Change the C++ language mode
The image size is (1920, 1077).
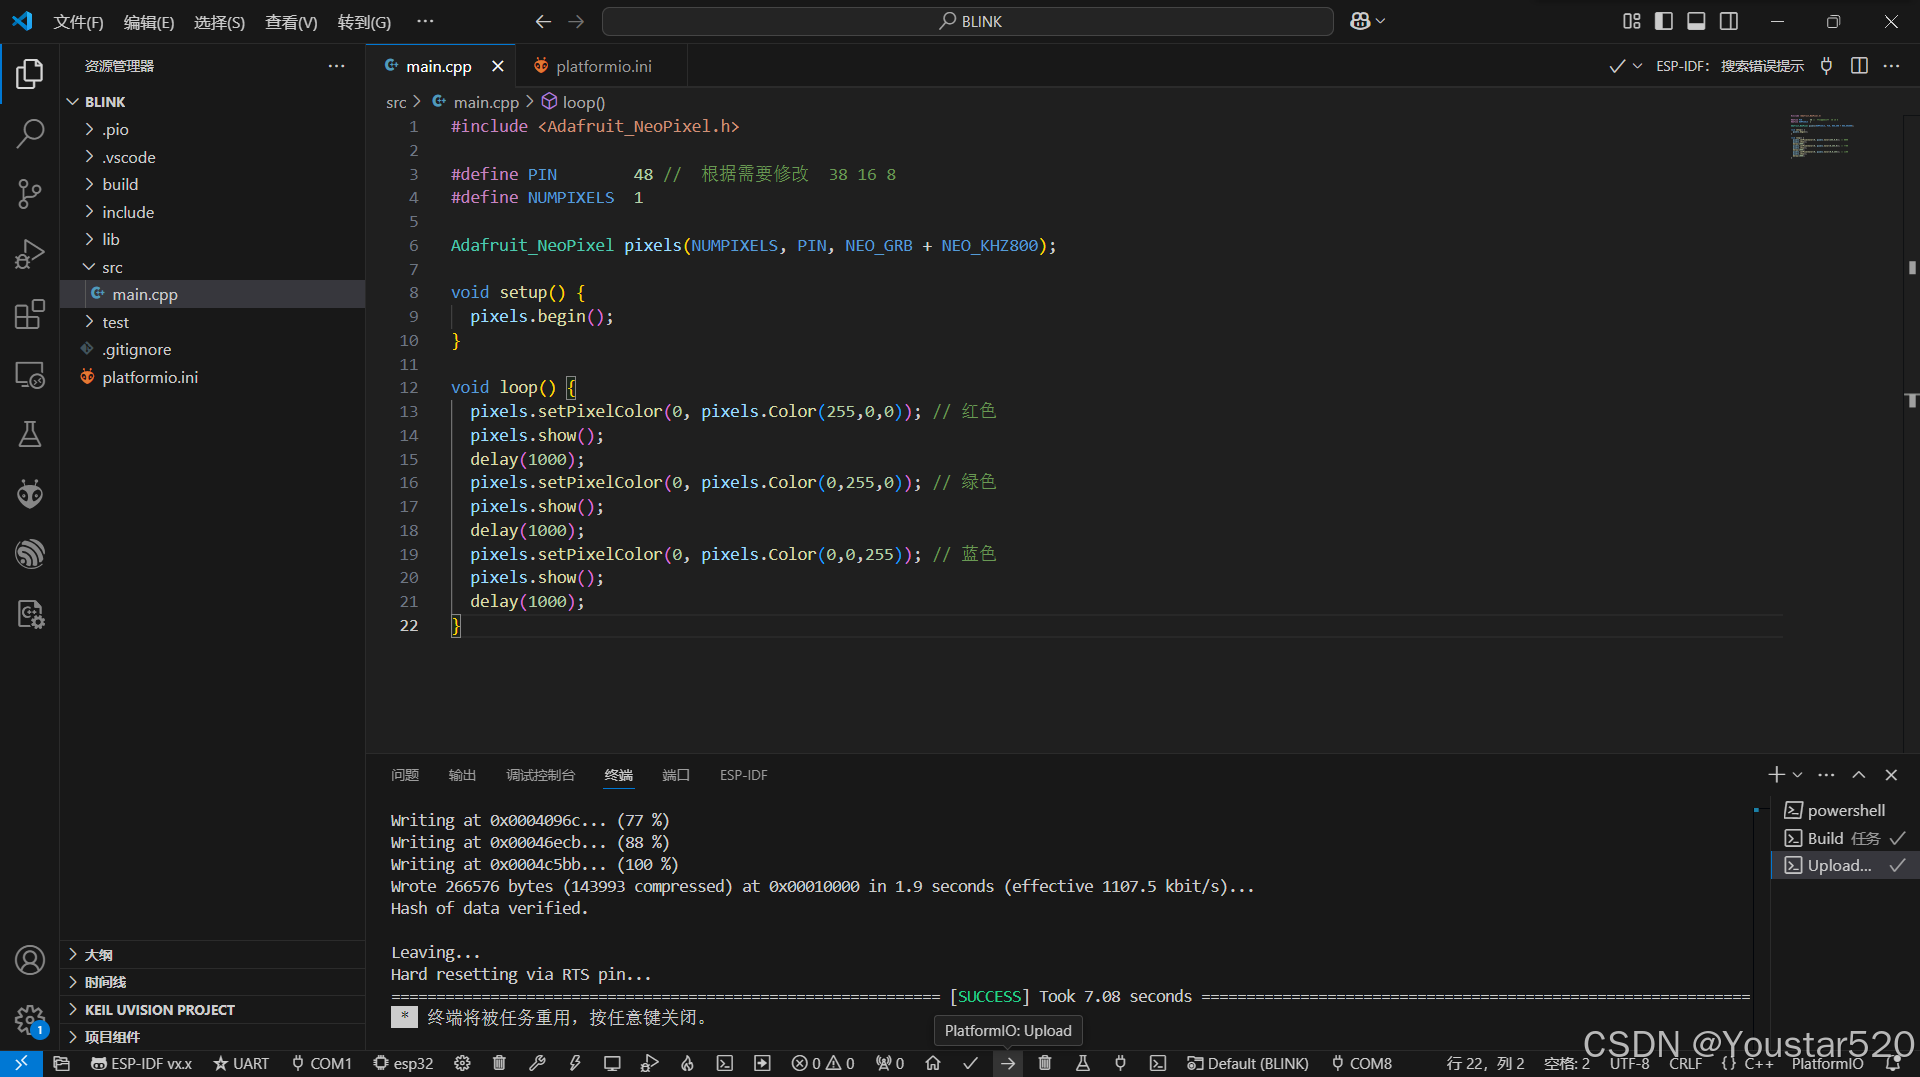tap(1758, 1064)
